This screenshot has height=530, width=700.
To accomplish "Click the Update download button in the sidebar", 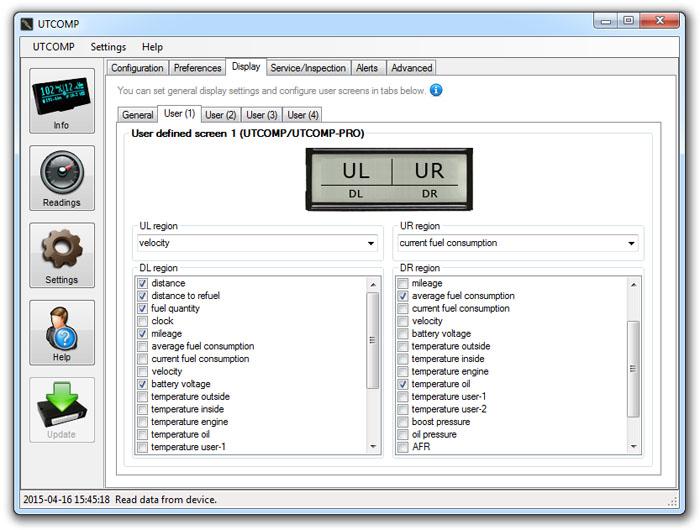I will tap(62, 410).
